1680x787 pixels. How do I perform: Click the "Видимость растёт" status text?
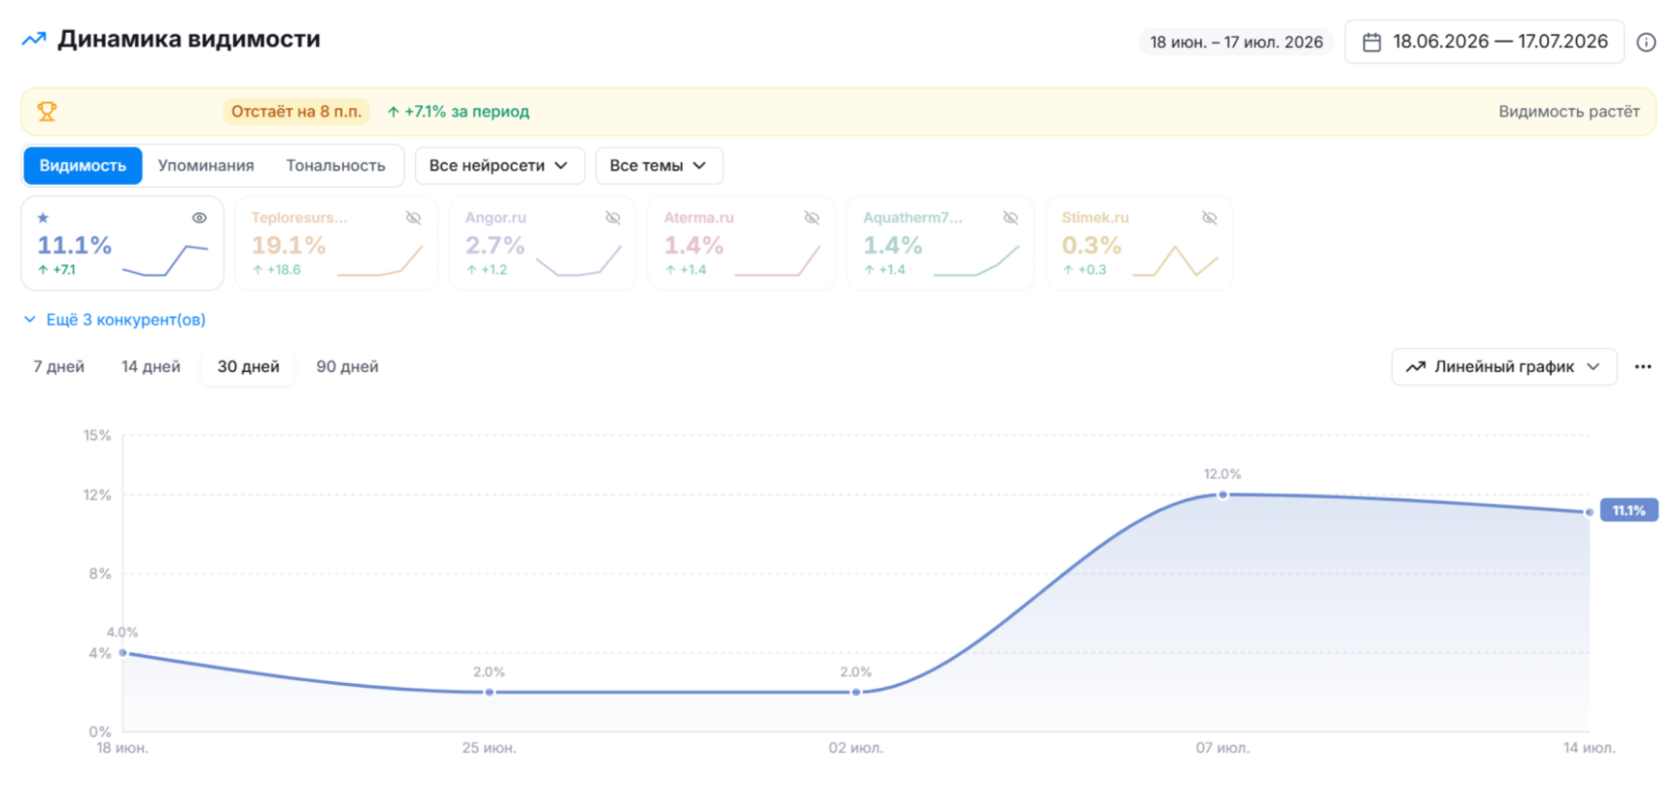(1569, 112)
